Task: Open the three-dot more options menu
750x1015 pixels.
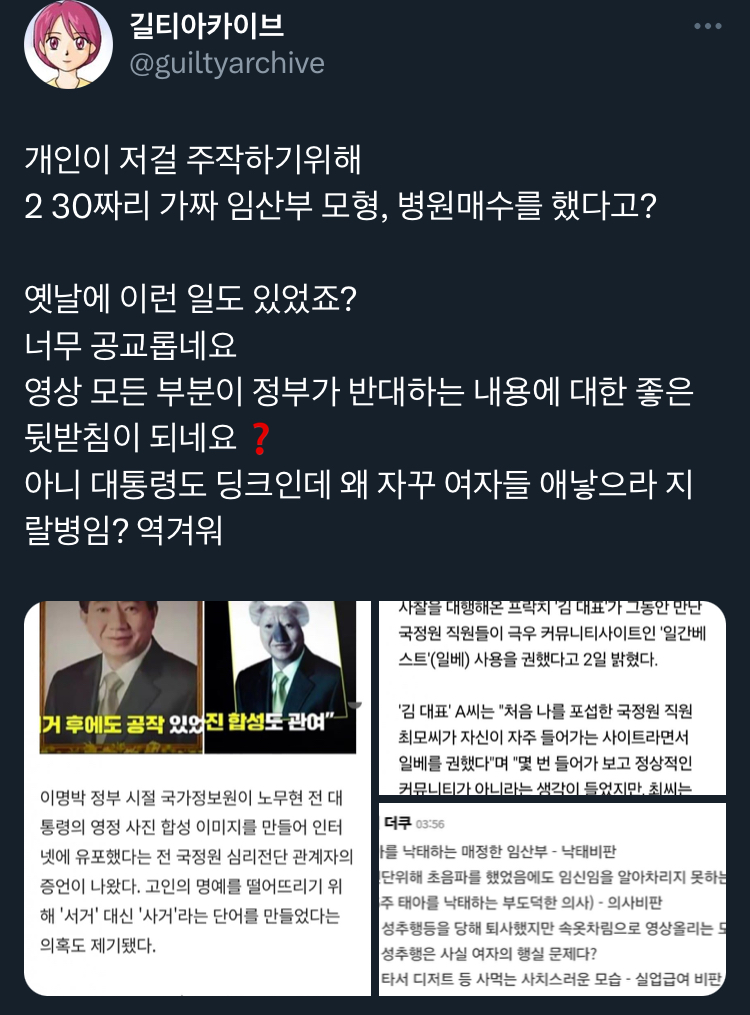Action: 707,27
